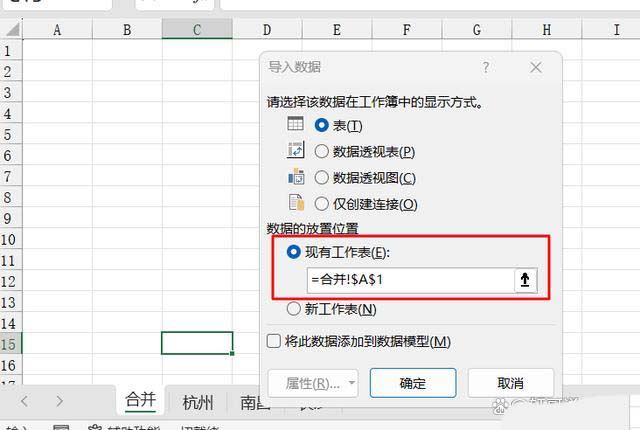
Task: Click the connection document icon beside 仅创建连接
Action: [297, 202]
